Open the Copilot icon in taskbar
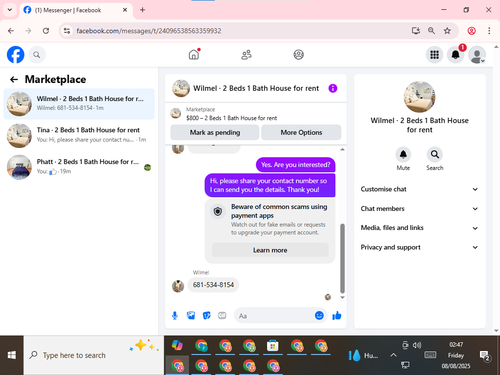 tap(177, 346)
